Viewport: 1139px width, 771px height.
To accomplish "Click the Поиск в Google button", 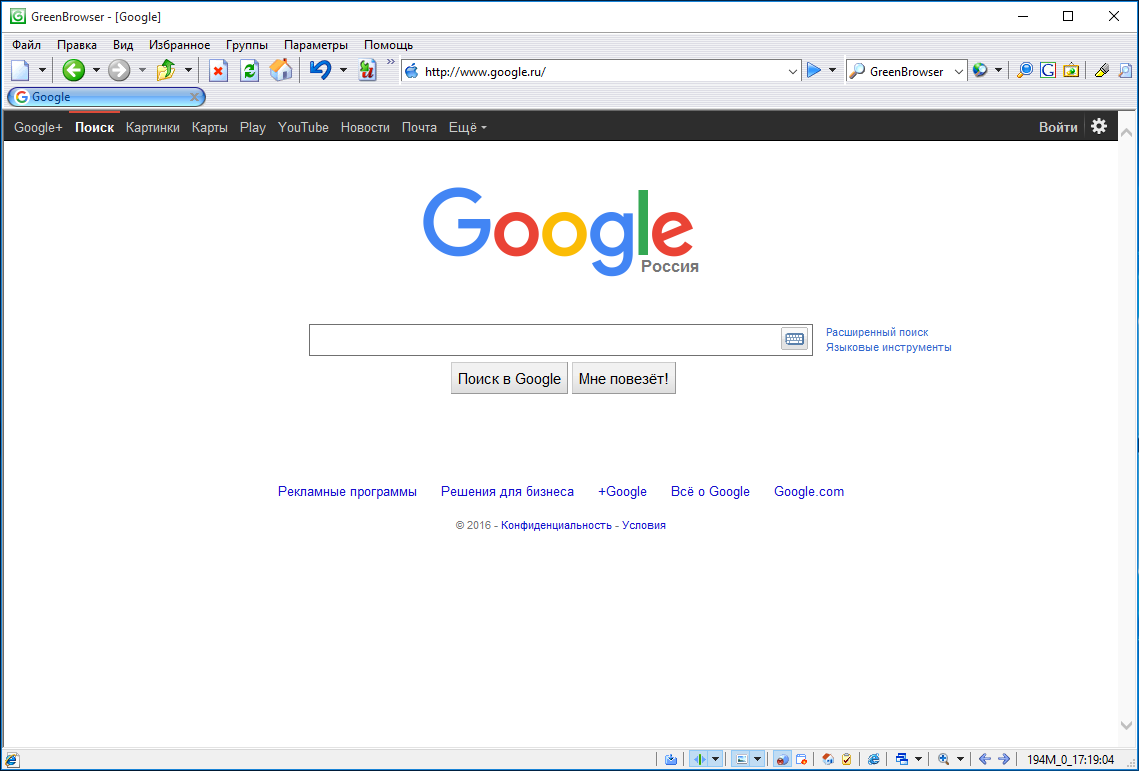I will point(509,379).
